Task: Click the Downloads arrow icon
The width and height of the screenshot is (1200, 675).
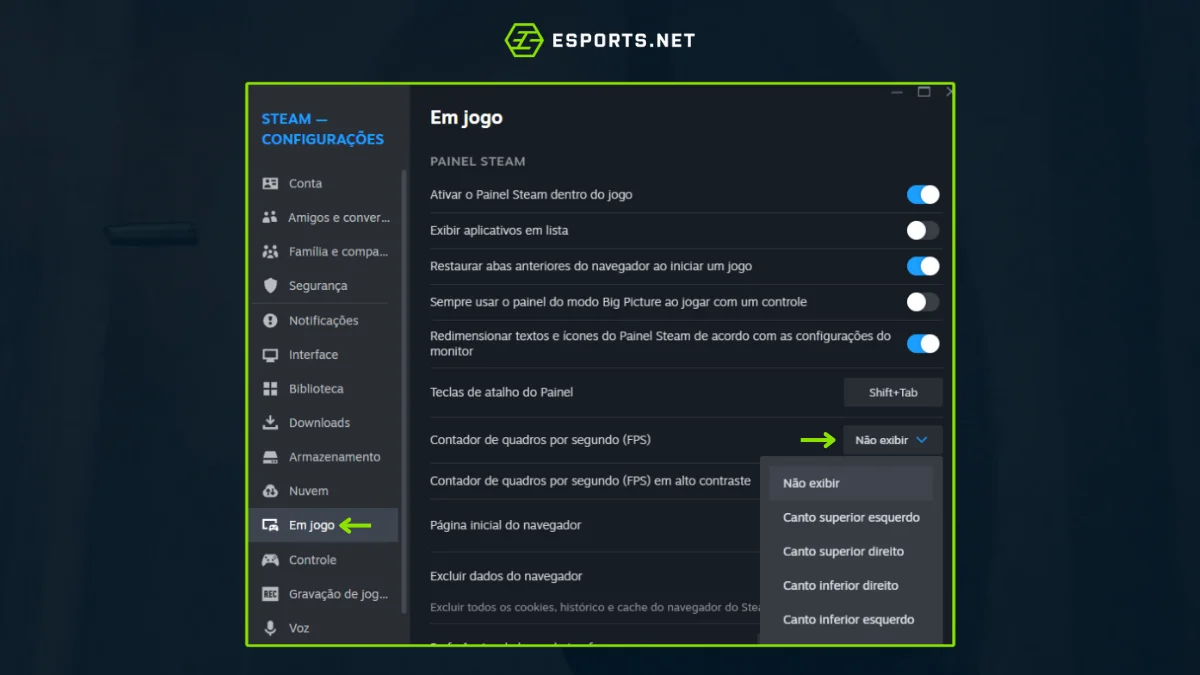Action: (x=270, y=423)
